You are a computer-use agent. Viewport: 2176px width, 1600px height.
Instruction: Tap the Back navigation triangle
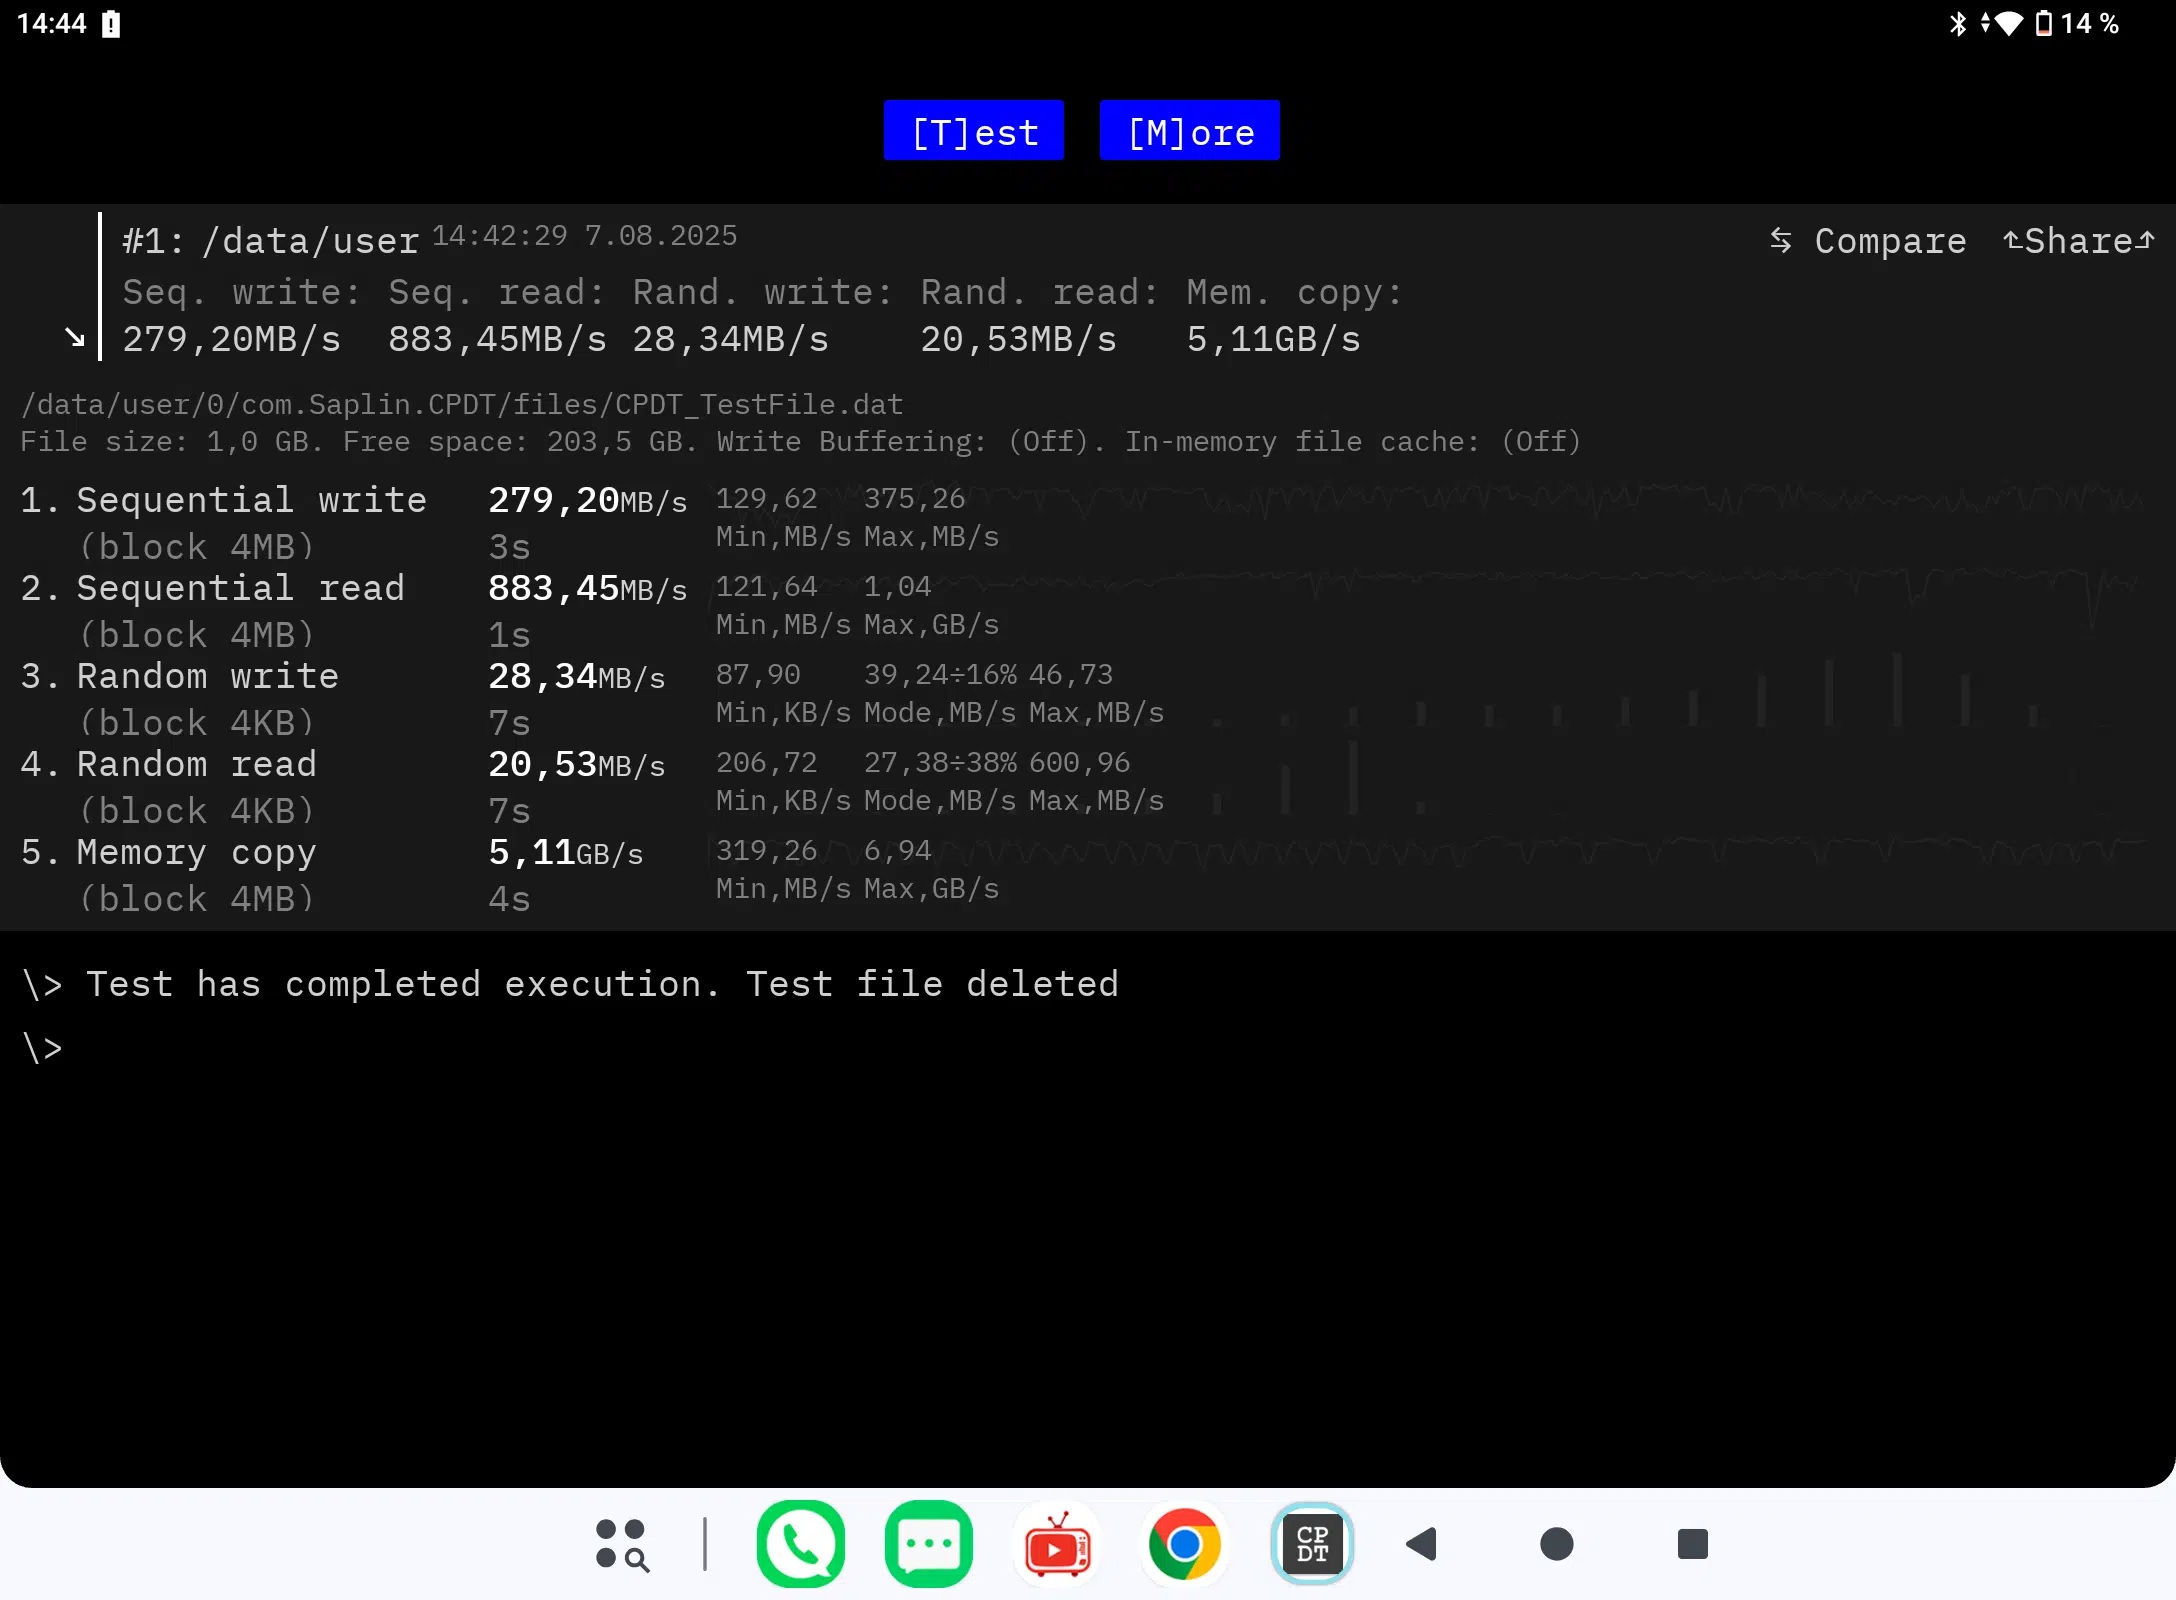(1422, 1544)
